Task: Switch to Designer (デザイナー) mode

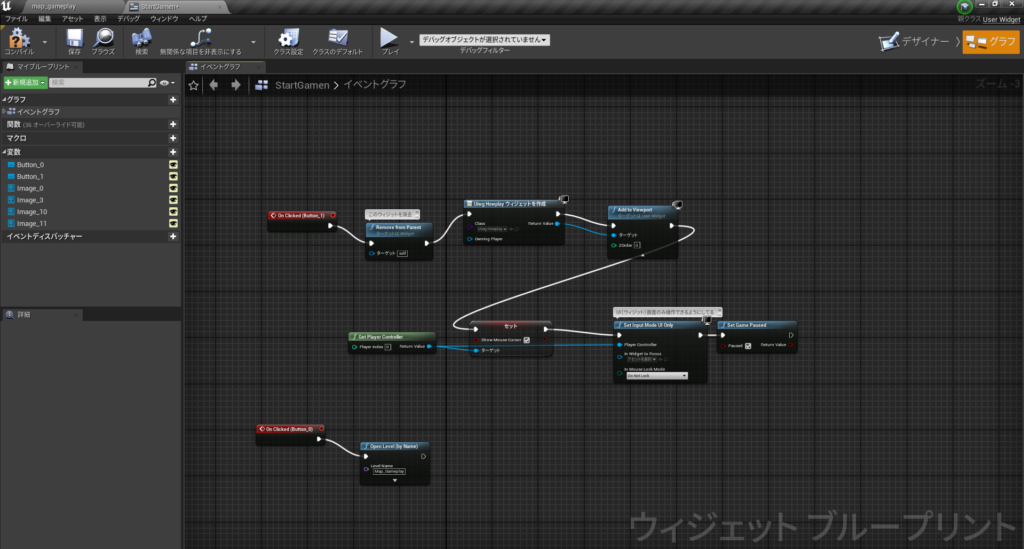Action: [x=916, y=42]
